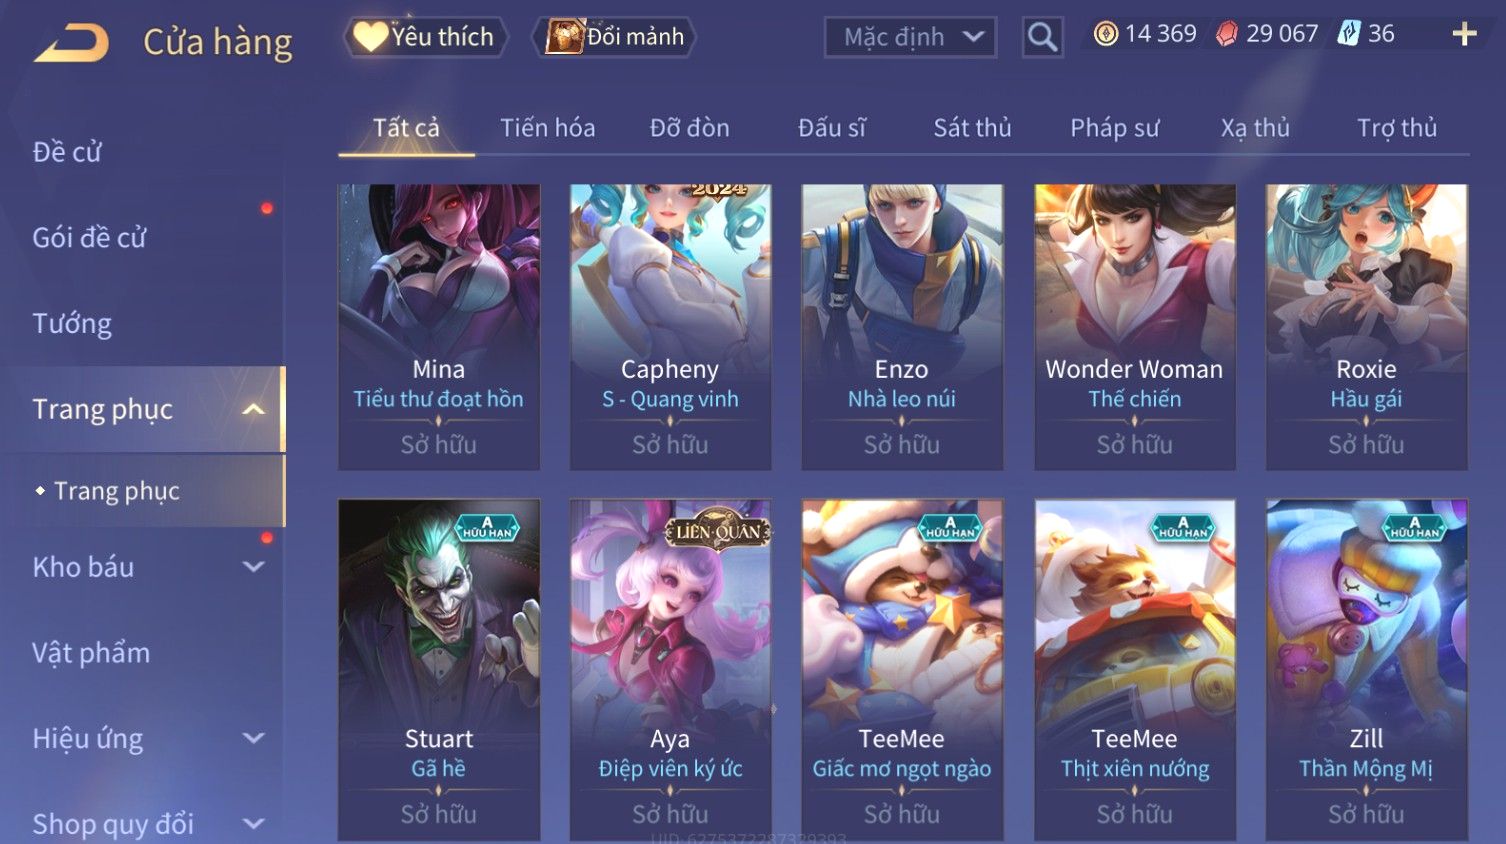This screenshot has height=844, width=1506.
Task: Open Tướng in the sidebar
Action: point(72,324)
